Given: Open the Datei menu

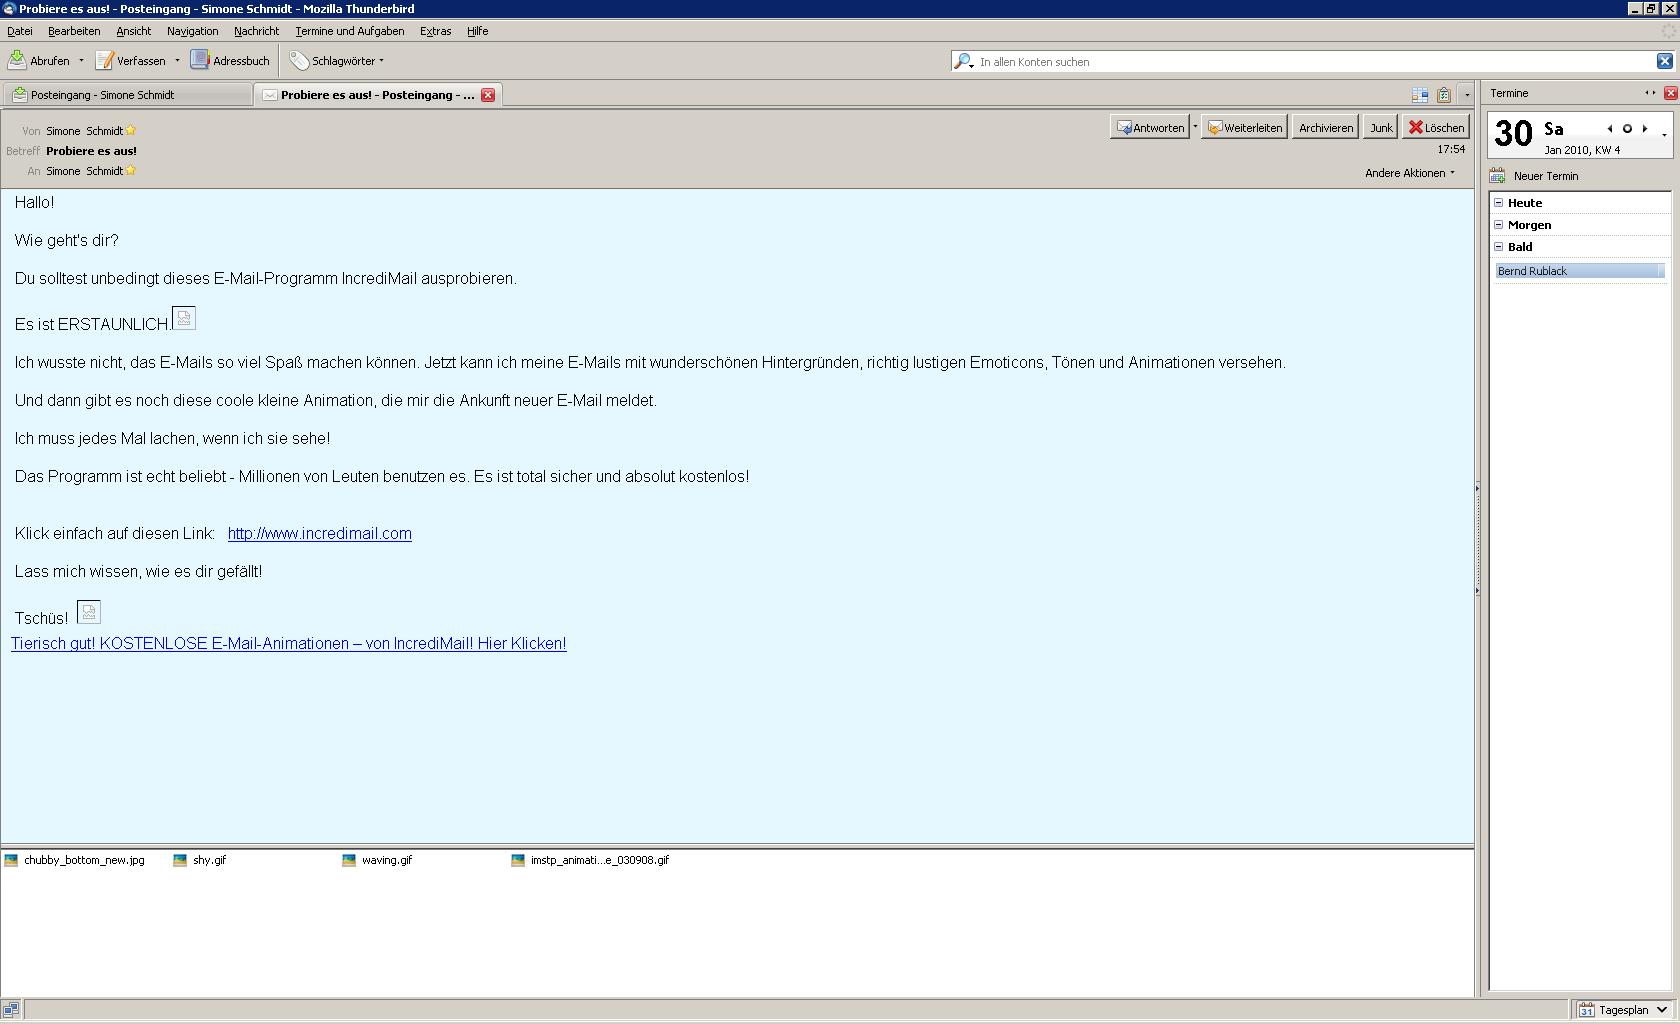Looking at the screenshot, I should [x=19, y=31].
